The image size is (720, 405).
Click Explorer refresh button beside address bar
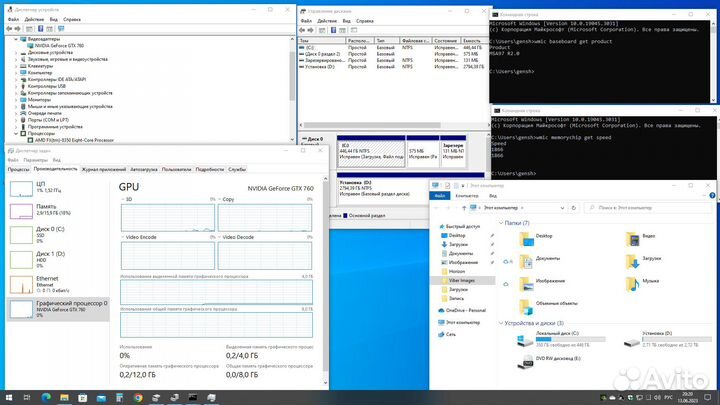pos(574,208)
